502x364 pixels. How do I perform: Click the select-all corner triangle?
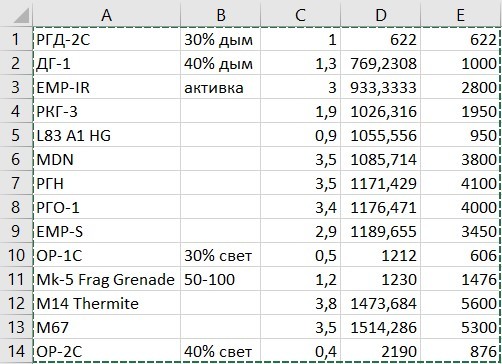[x=22, y=16]
